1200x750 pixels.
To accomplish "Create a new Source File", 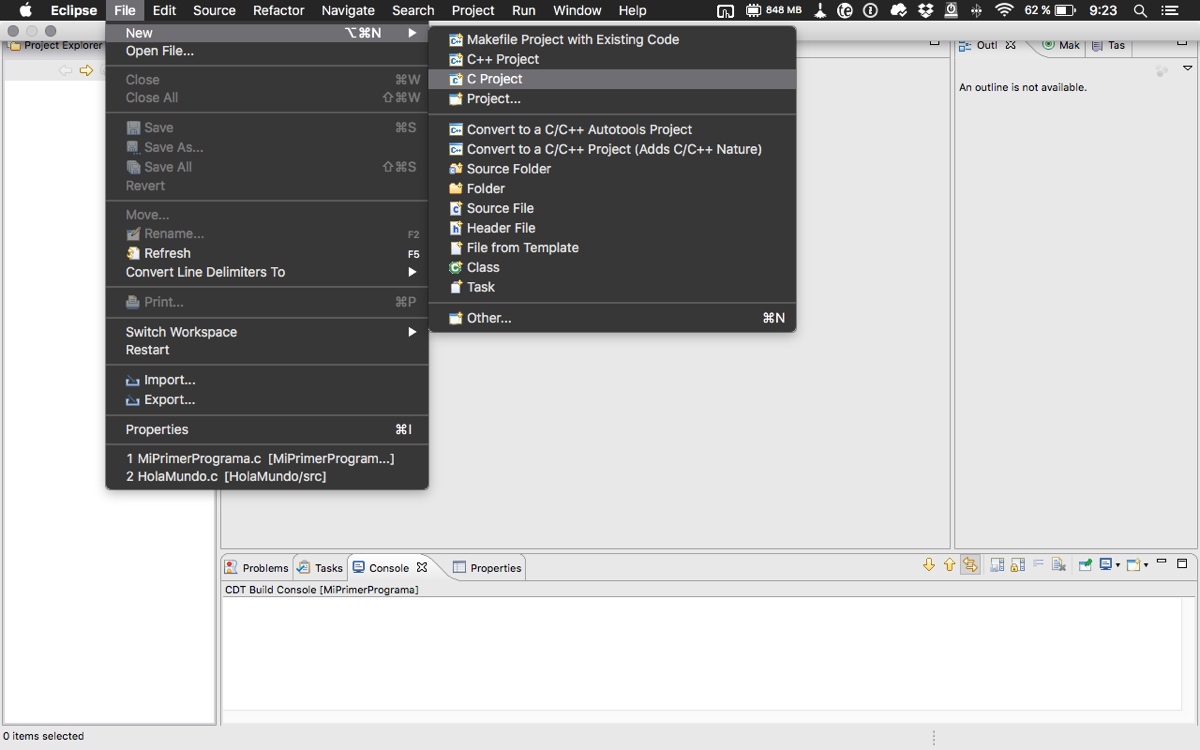I will pyautogui.click(x=612, y=208).
